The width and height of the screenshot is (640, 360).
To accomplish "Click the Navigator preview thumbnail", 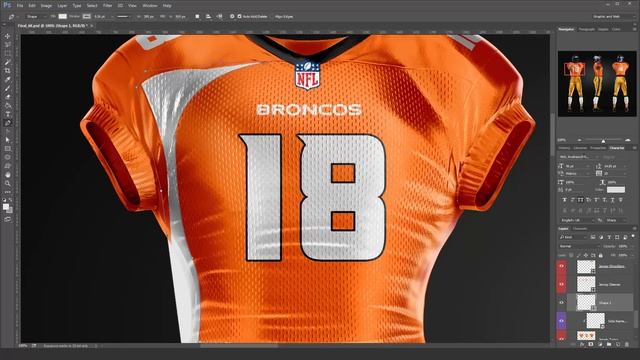I will pos(597,84).
